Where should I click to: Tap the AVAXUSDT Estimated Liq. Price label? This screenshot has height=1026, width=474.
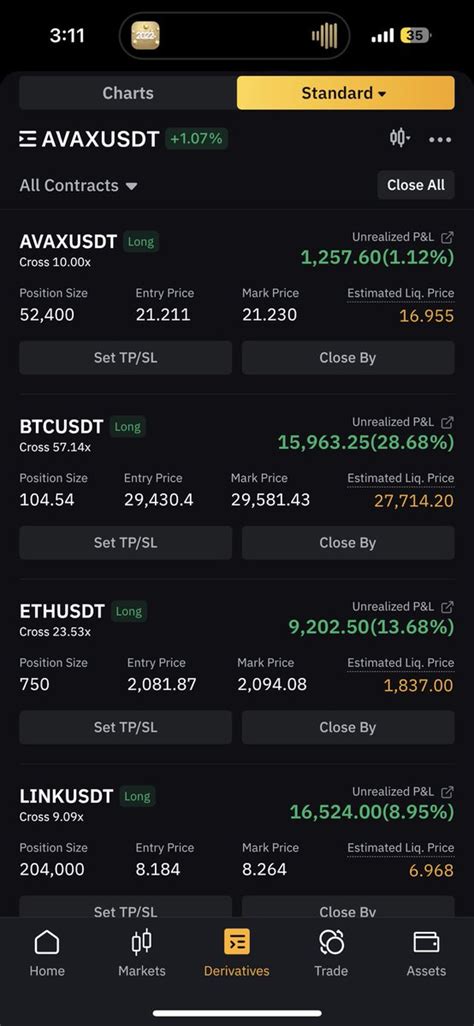401,293
